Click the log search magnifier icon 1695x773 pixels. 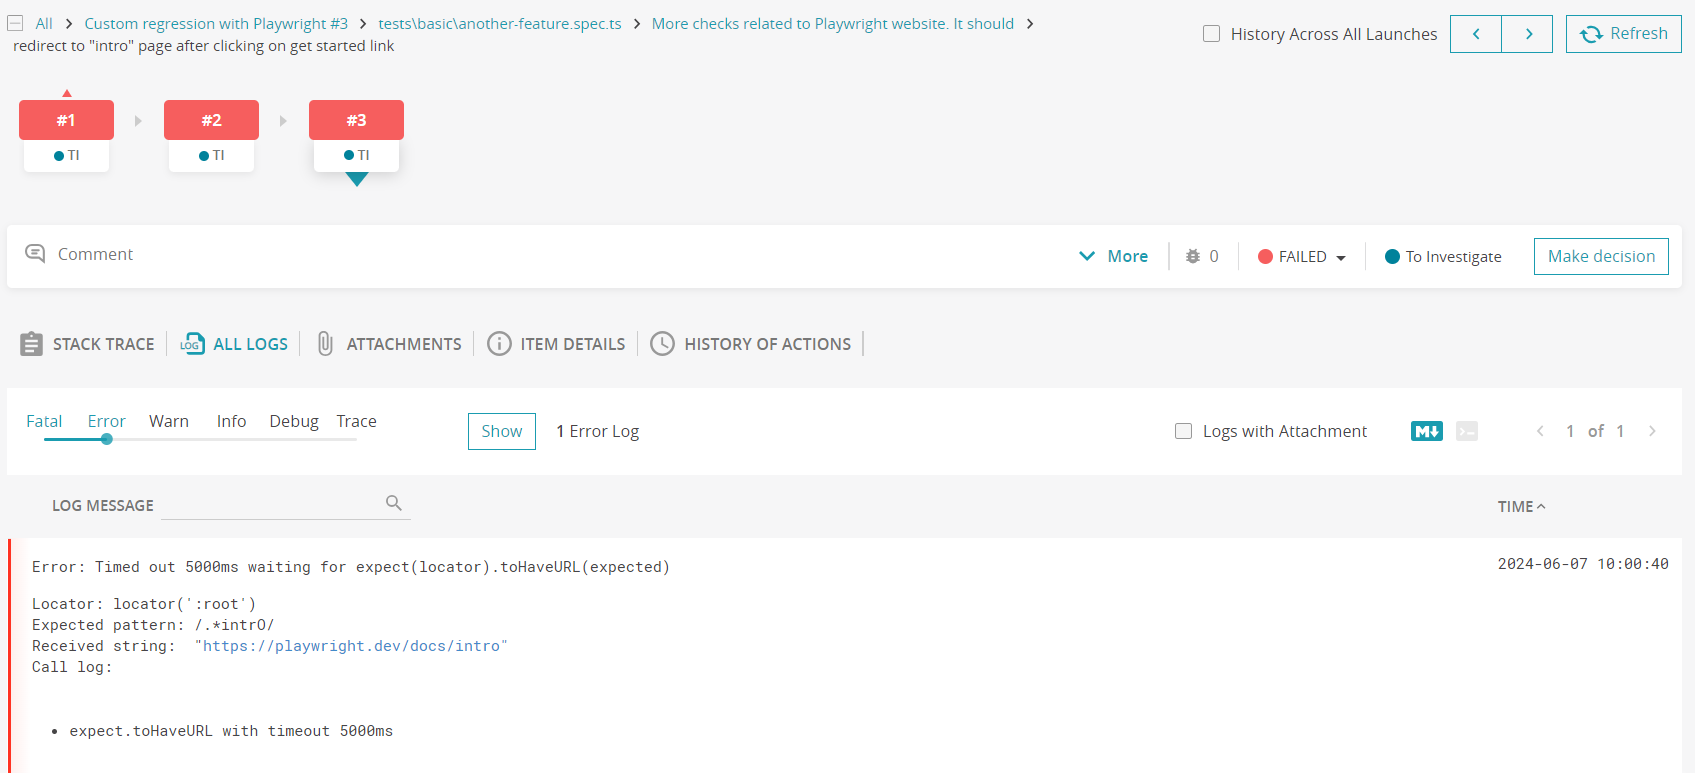pyautogui.click(x=394, y=503)
